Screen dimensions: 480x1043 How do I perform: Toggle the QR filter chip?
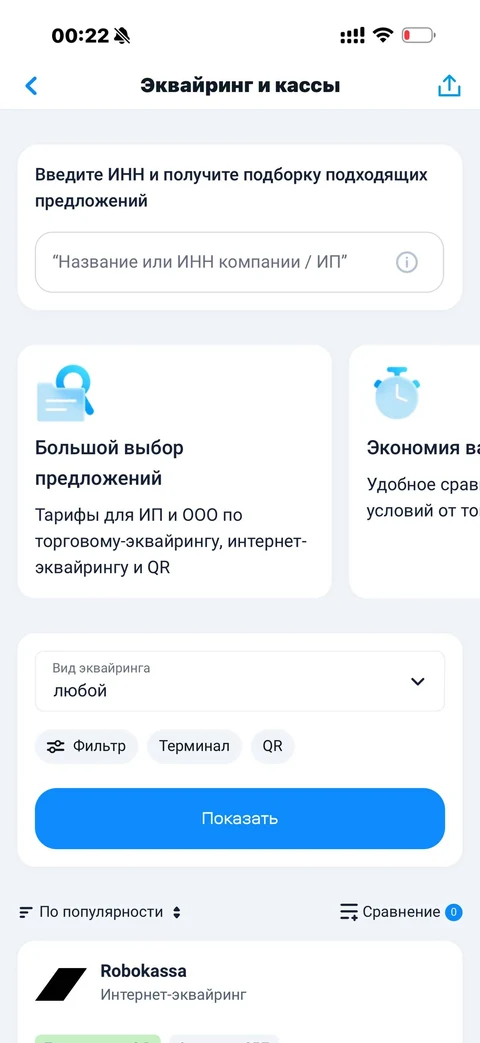tap(273, 746)
